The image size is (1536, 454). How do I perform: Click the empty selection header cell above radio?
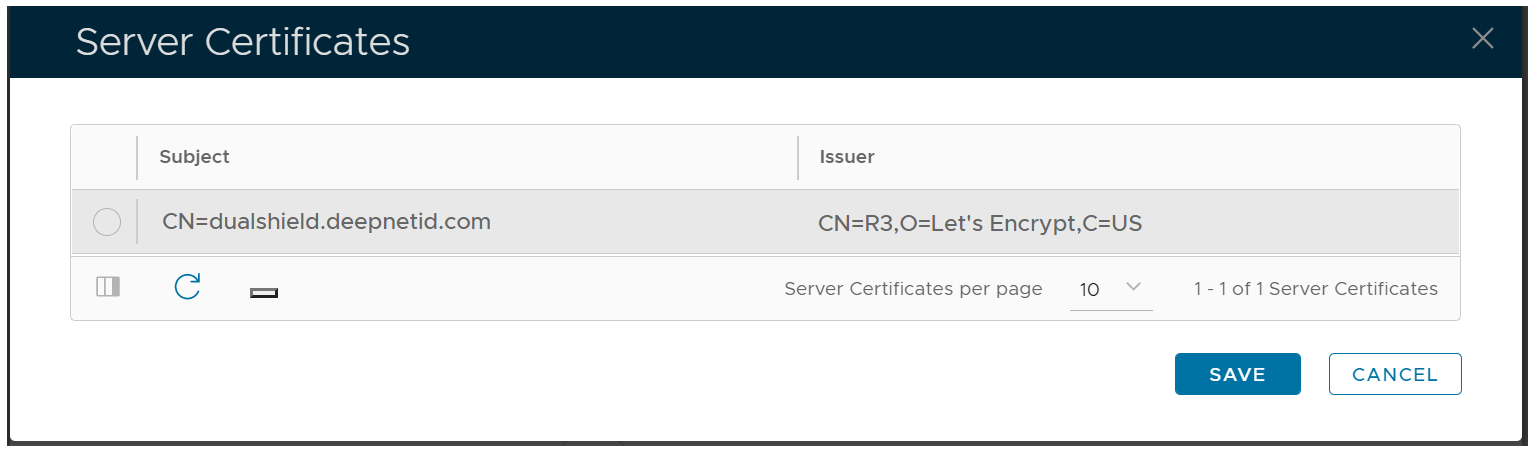(x=104, y=157)
